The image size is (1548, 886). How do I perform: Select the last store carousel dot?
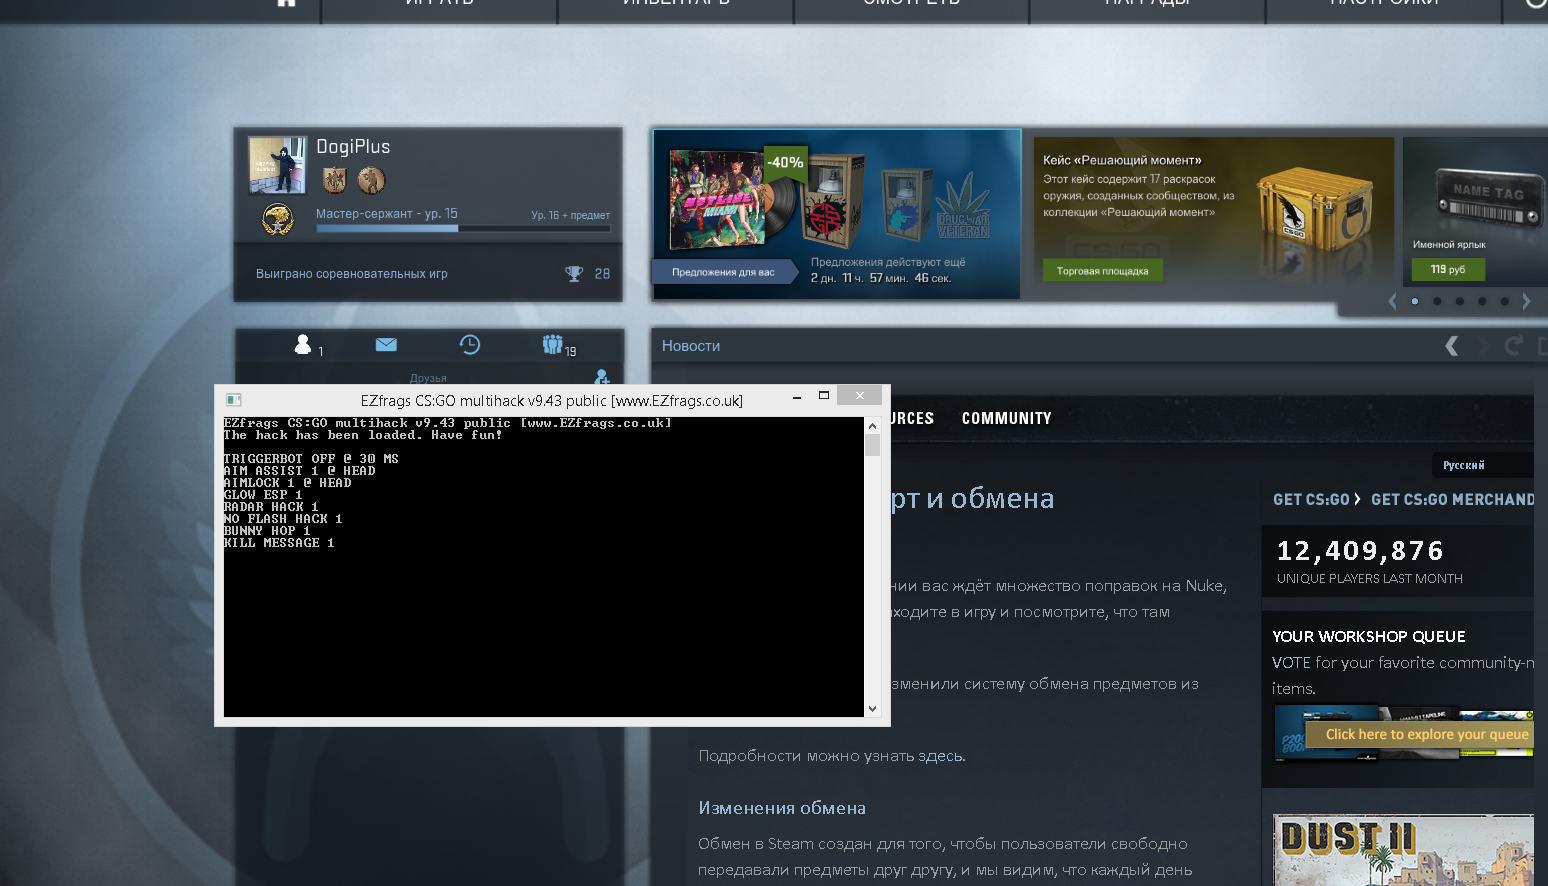(x=1504, y=301)
